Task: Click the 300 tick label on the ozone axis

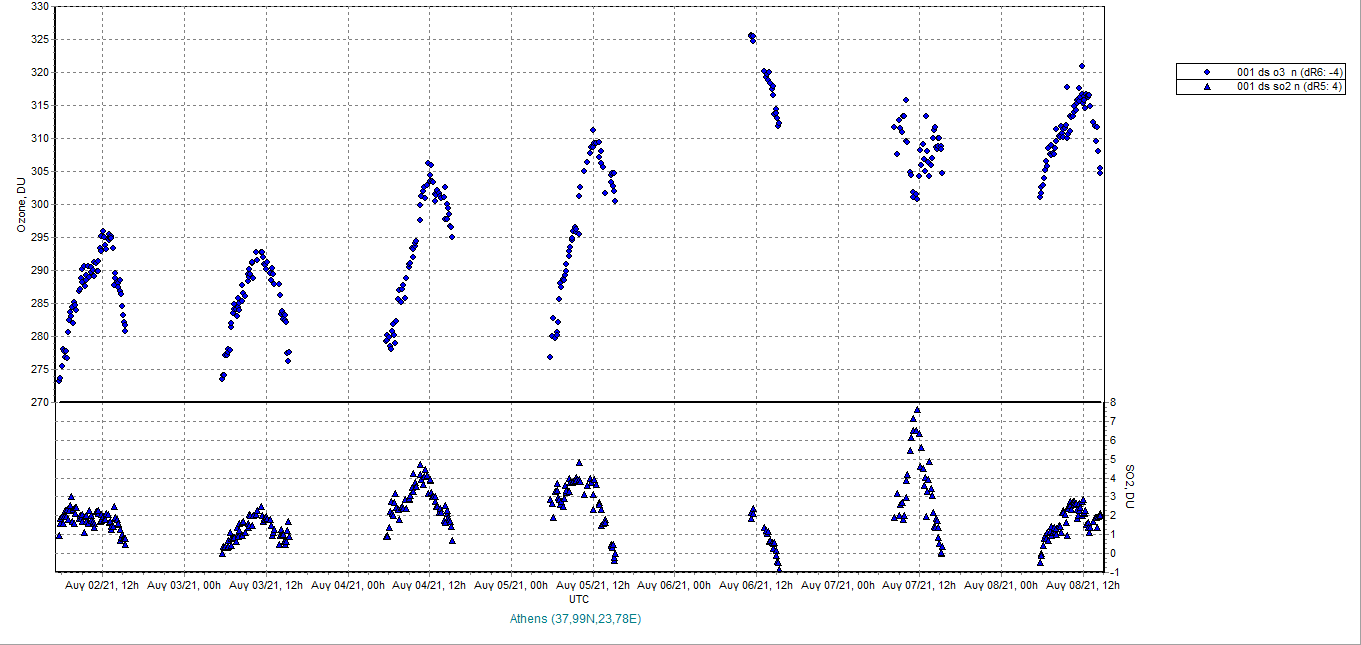Action: (40, 205)
